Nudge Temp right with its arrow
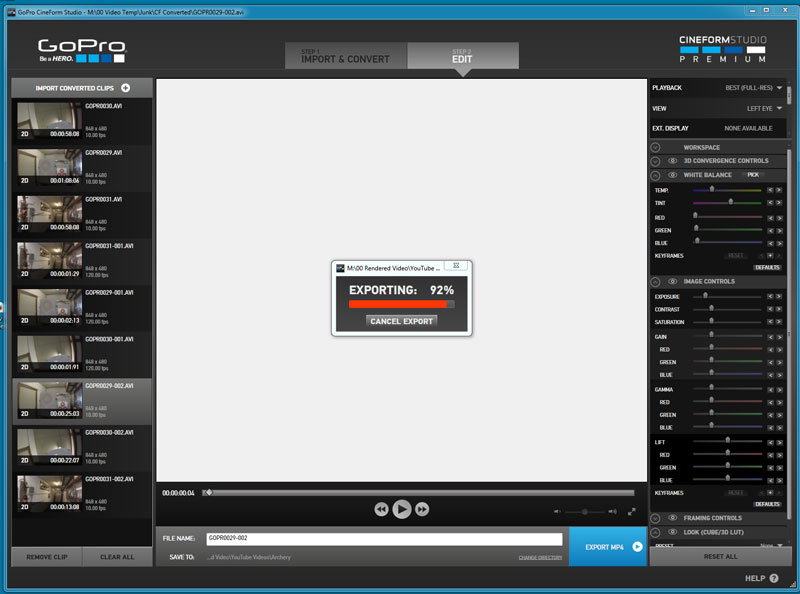The height and width of the screenshot is (594, 800). 779,190
